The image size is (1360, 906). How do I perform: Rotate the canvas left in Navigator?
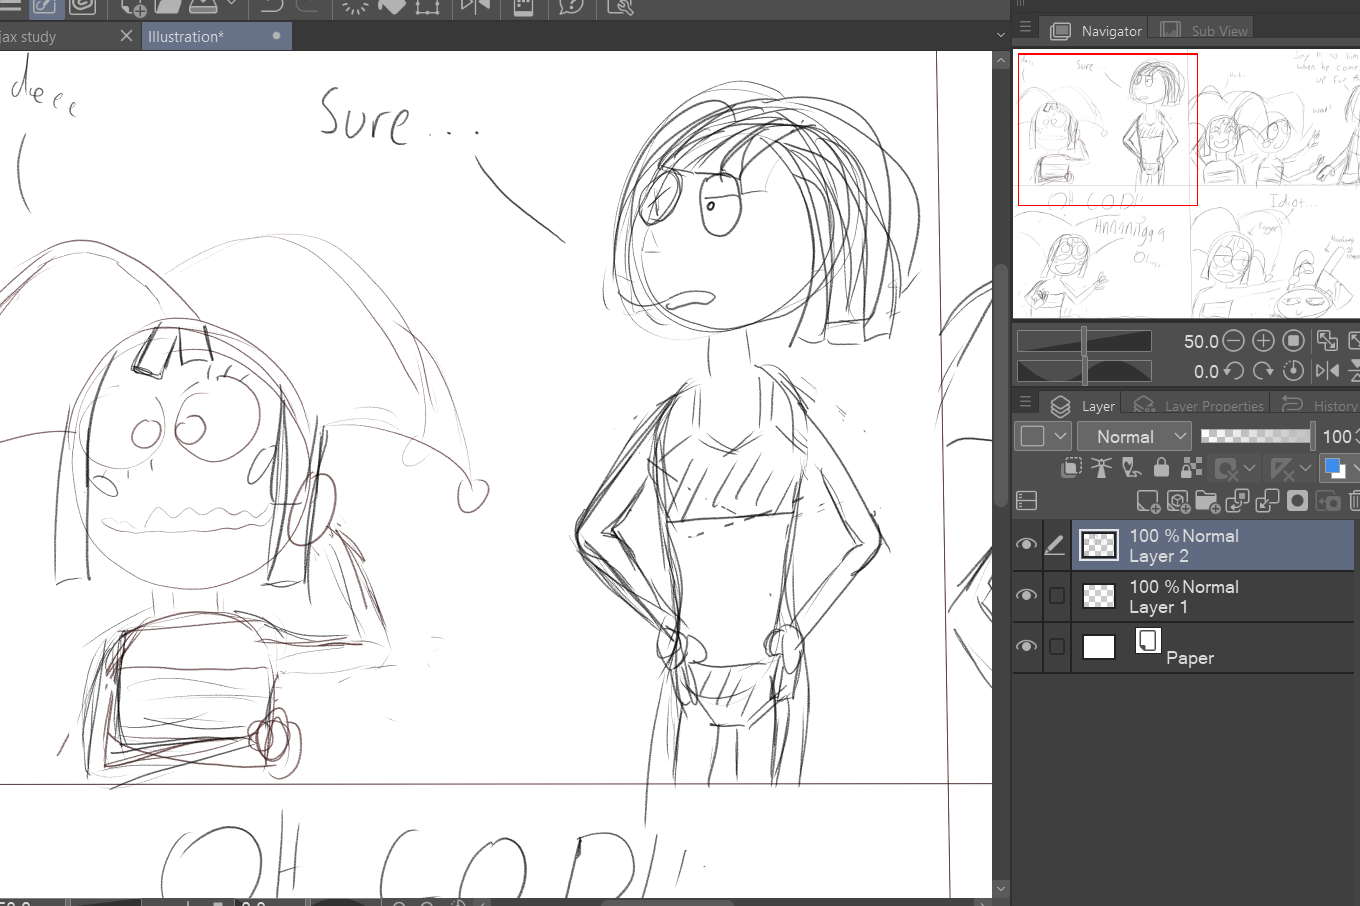(x=1234, y=371)
